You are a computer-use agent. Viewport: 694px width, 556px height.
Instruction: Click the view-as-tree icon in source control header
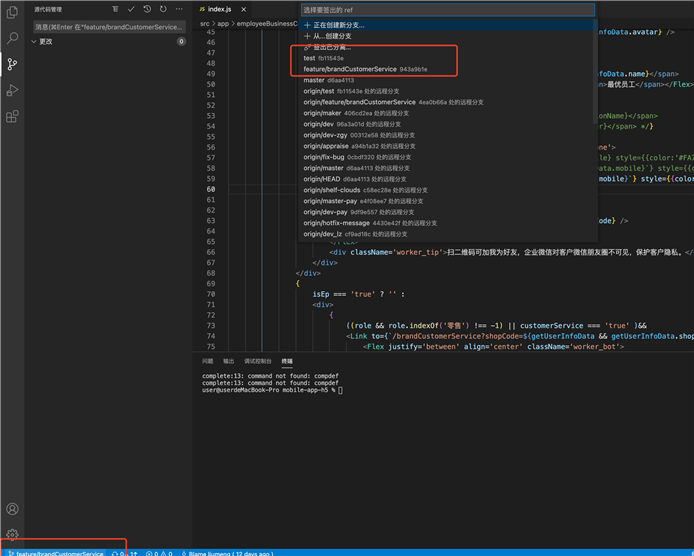coord(115,9)
